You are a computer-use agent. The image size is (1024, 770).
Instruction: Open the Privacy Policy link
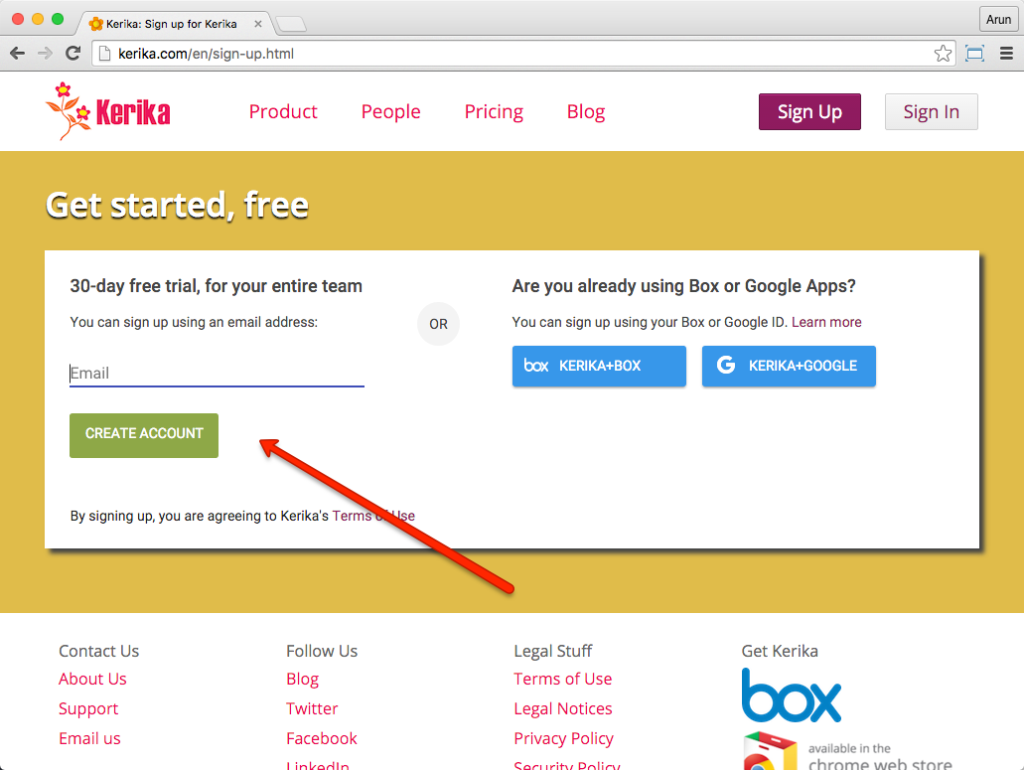tap(563, 738)
